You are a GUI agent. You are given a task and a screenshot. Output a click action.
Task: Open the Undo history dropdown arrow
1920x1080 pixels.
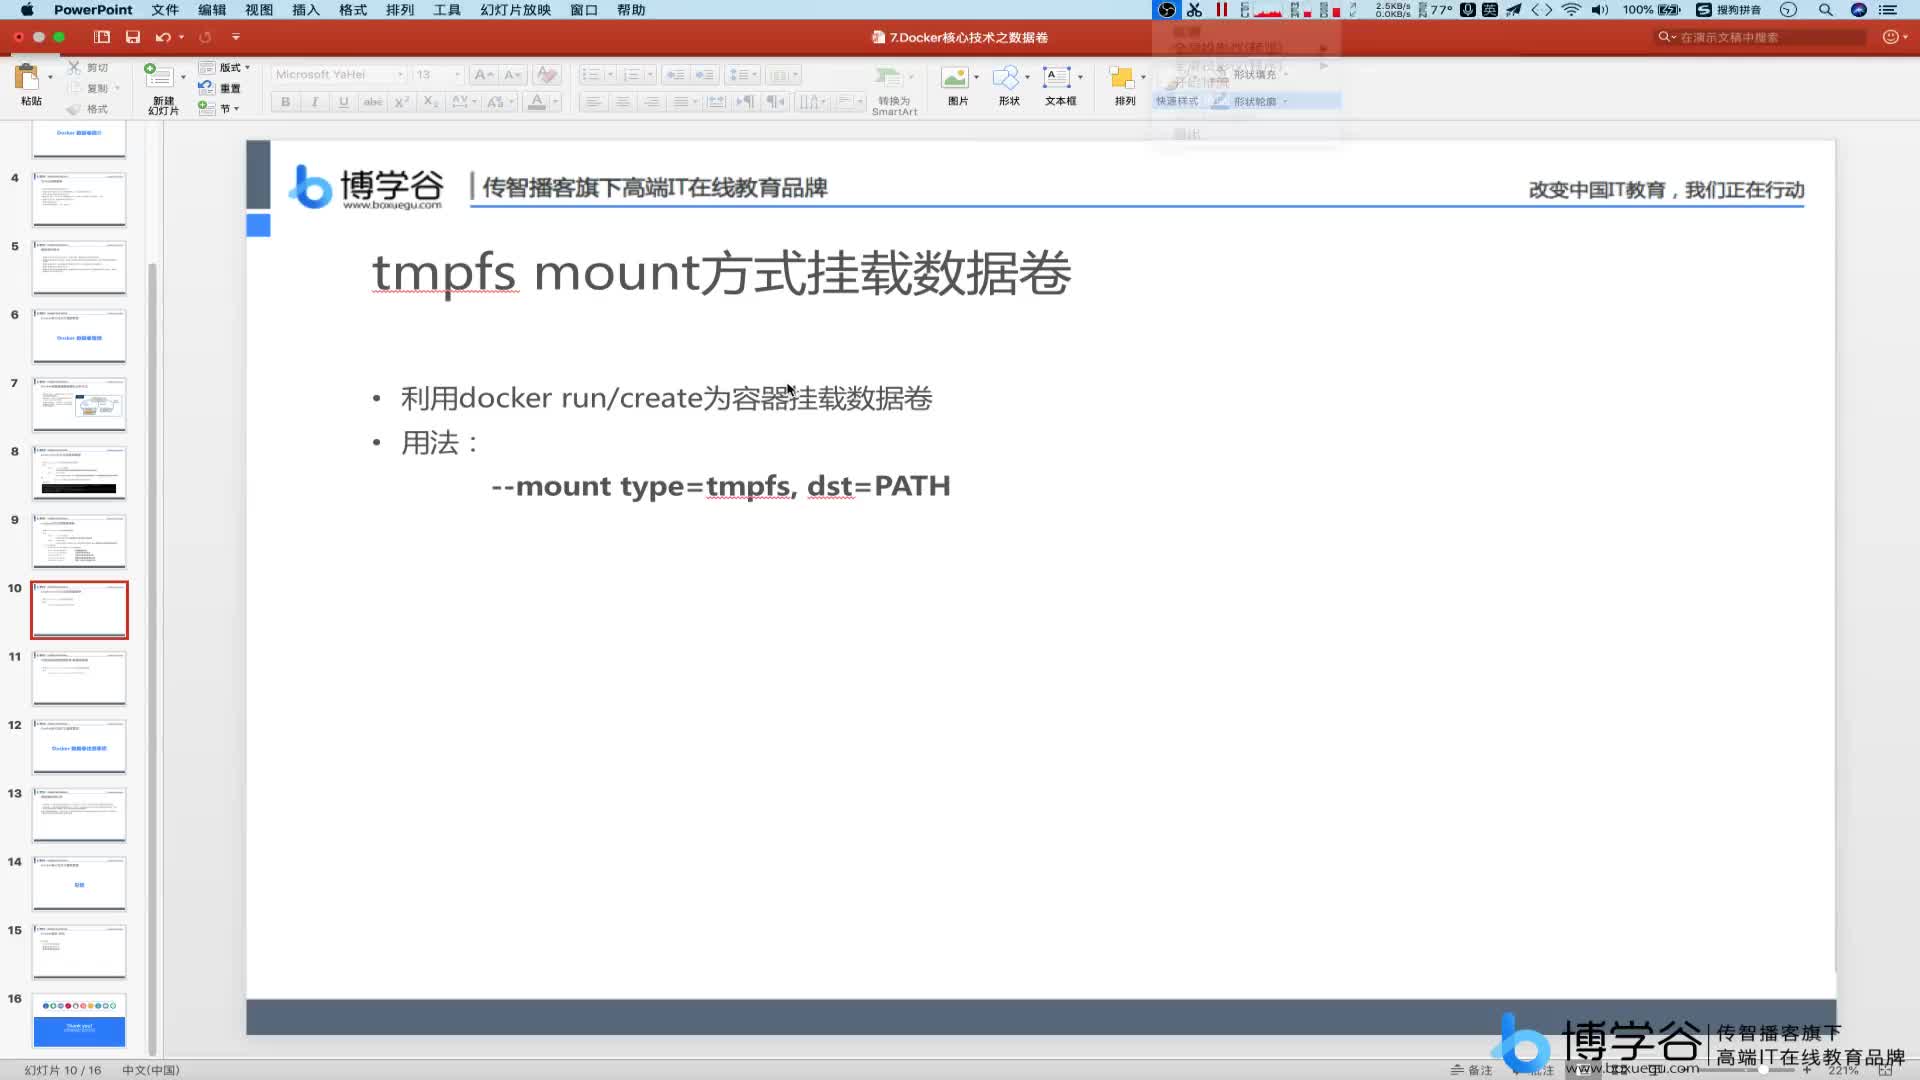[181, 37]
